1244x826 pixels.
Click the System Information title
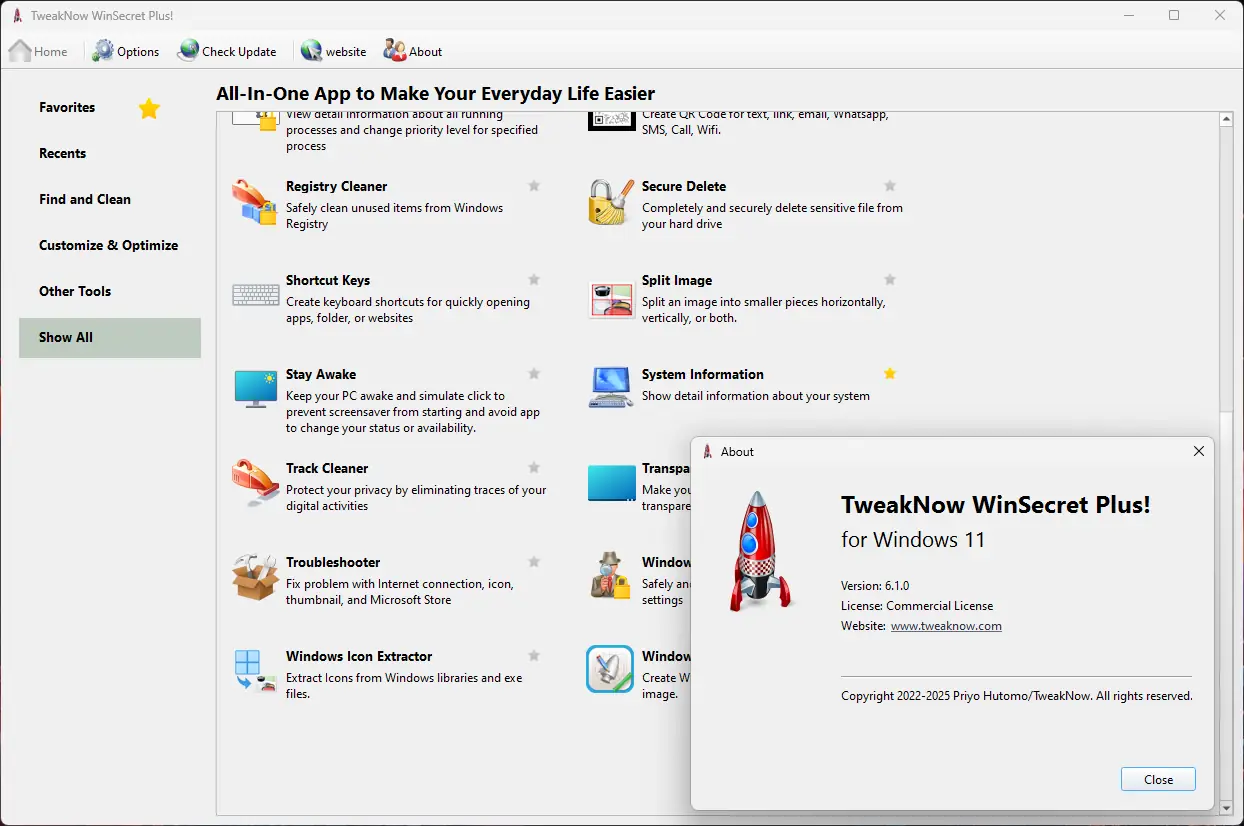(703, 374)
